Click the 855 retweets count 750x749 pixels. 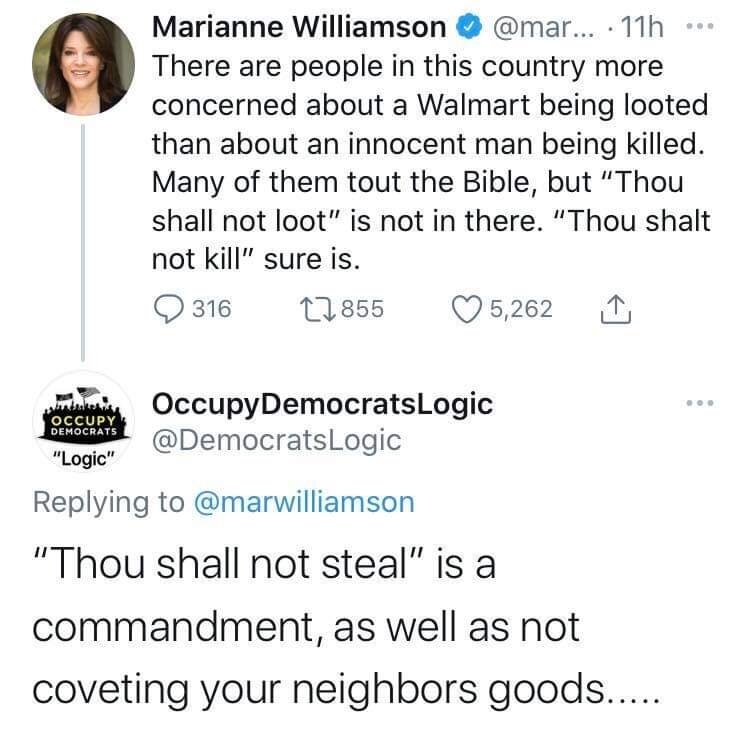click(364, 308)
